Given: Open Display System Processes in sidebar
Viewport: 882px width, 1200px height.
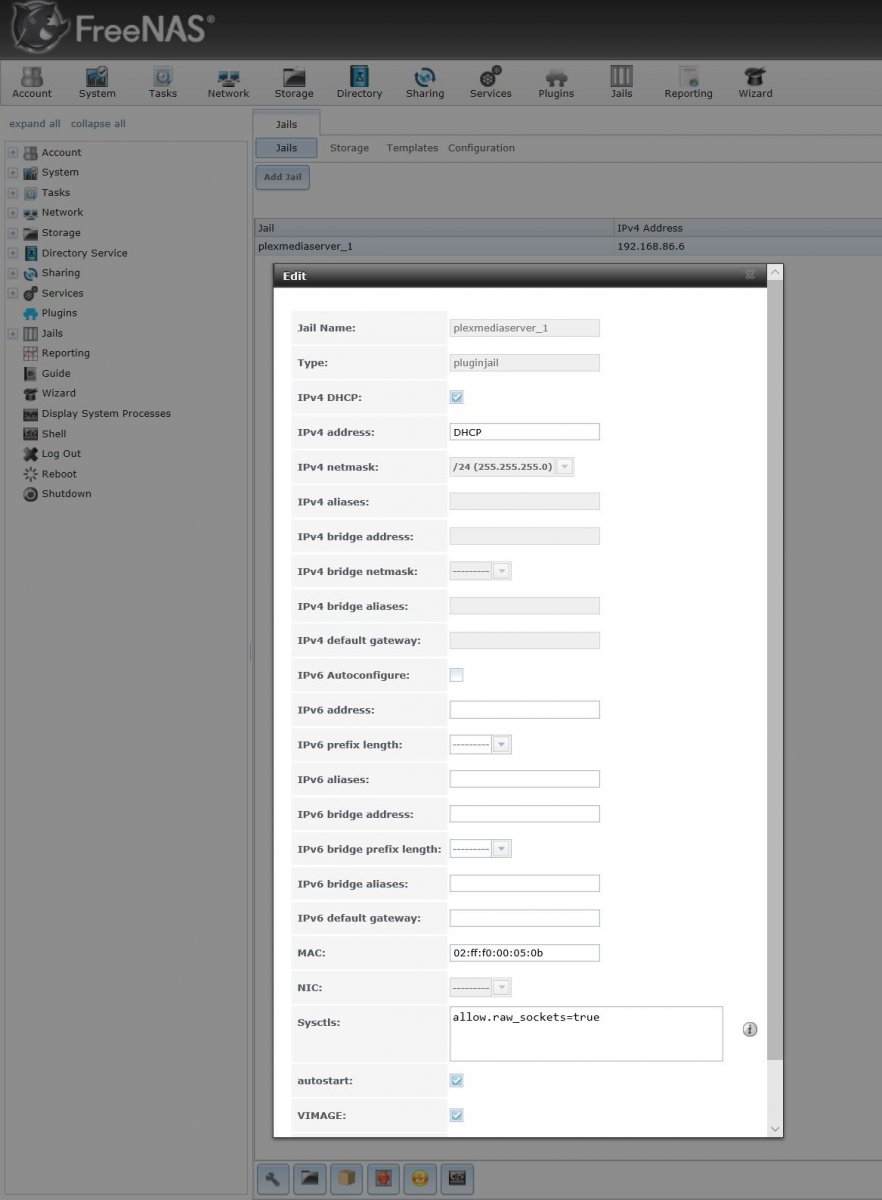Looking at the screenshot, I should (106, 414).
